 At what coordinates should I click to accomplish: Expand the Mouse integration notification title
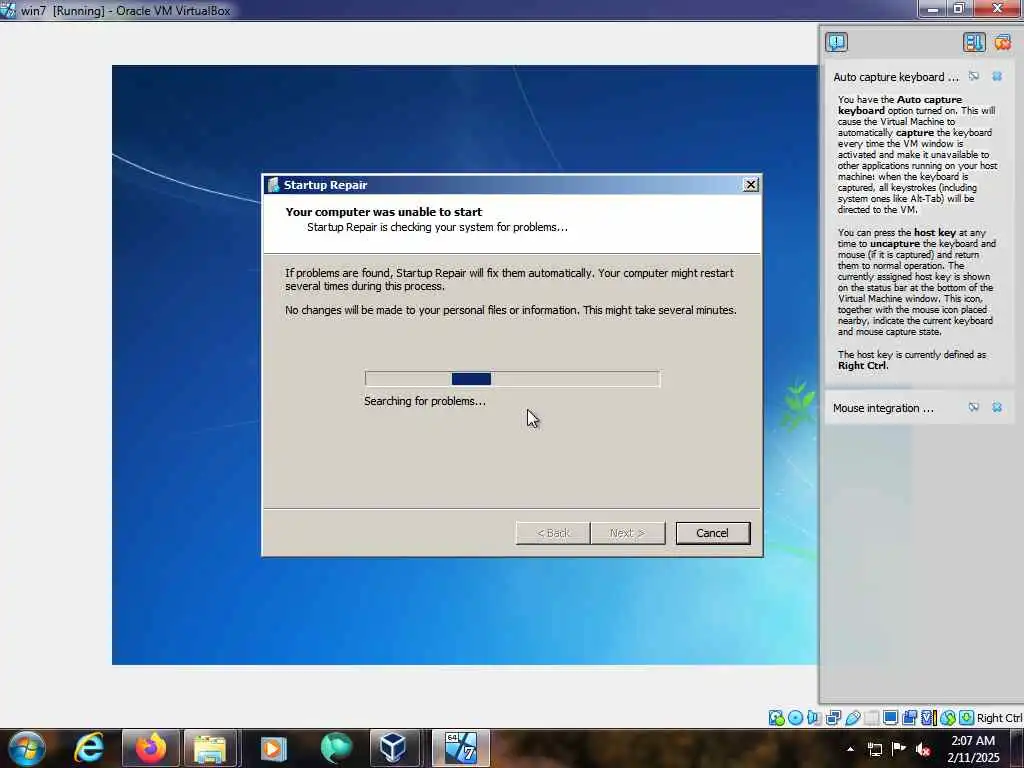pyautogui.click(x=883, y=408)
